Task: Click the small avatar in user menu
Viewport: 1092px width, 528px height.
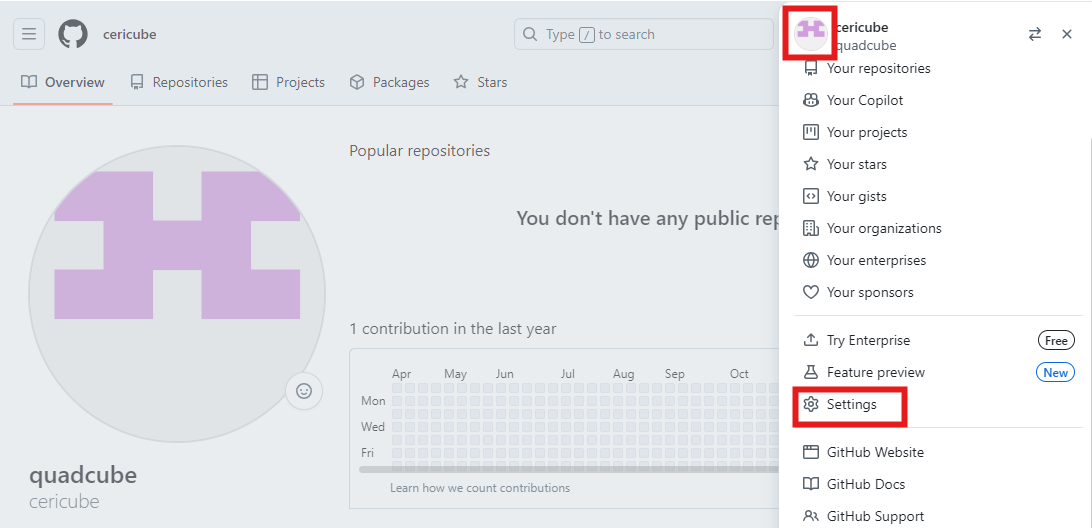Action: pos(810,34)
